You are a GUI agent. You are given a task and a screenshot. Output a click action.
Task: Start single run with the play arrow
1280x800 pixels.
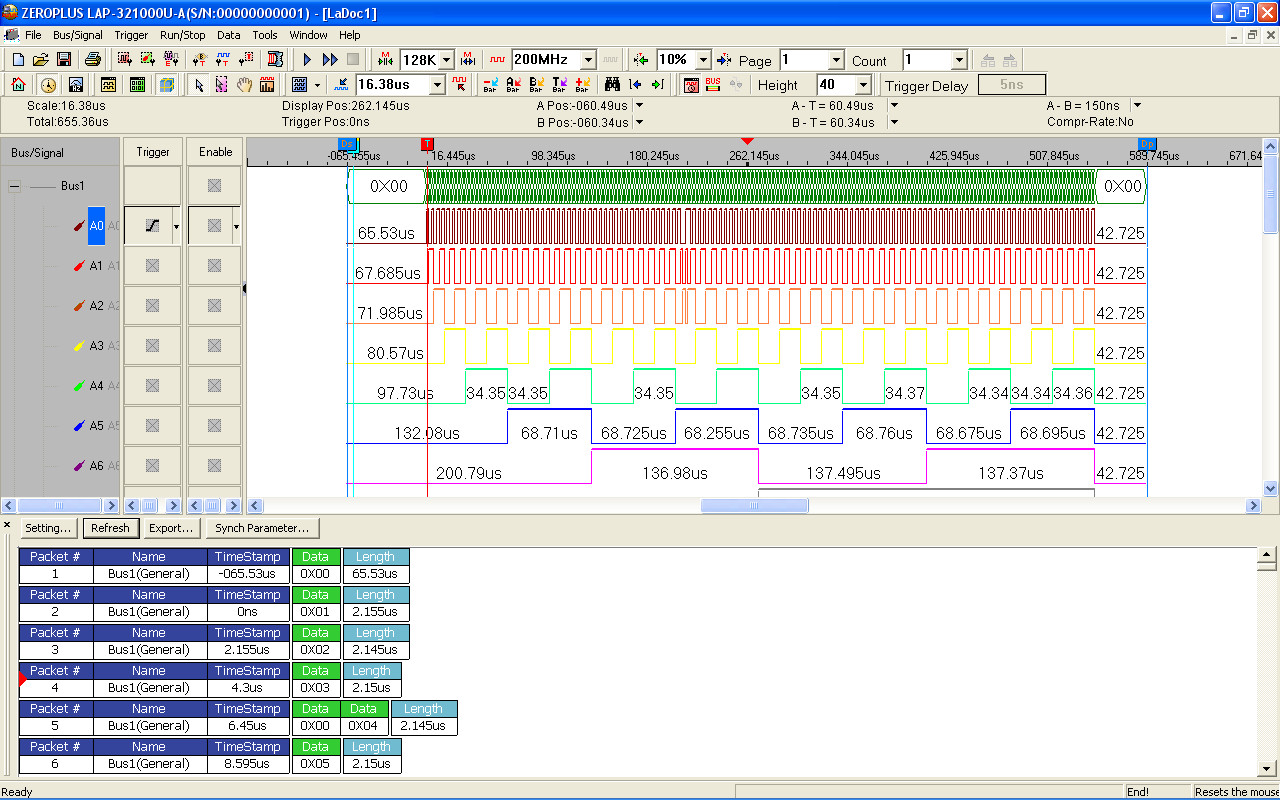coord(308,60)
